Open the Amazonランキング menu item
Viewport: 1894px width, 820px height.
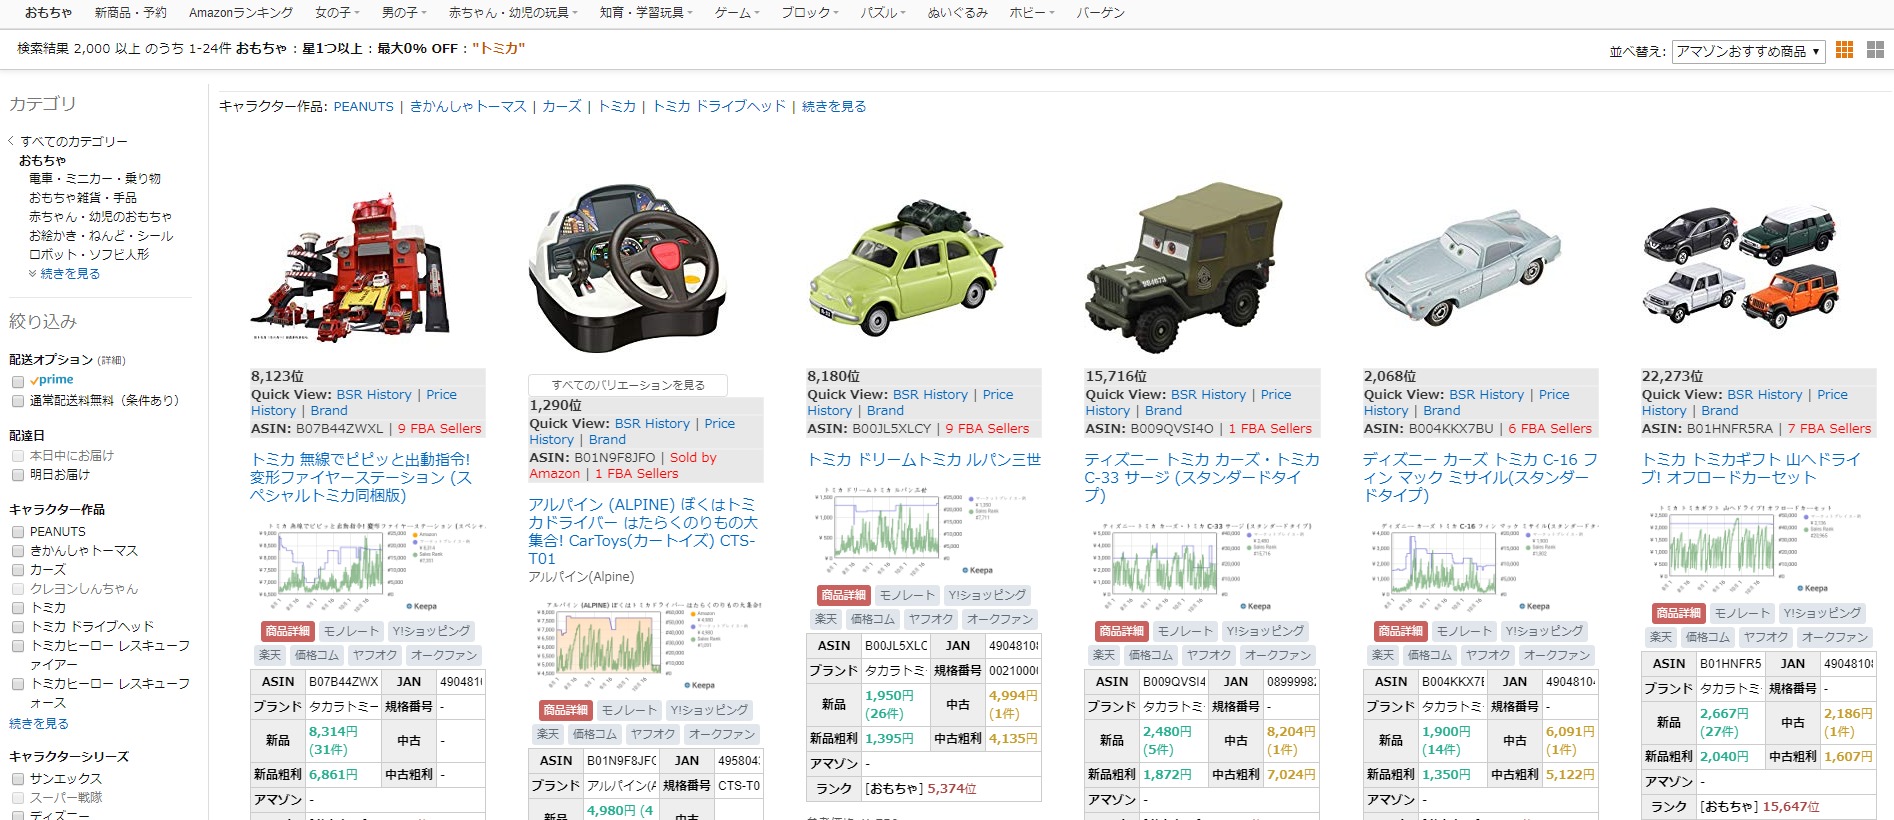coord(241,13)
